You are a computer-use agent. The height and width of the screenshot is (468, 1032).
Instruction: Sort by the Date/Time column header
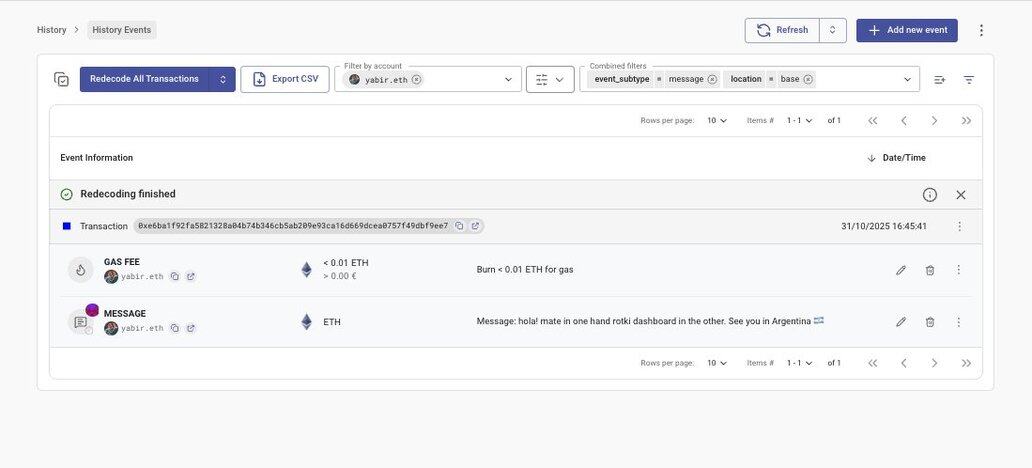903,158
